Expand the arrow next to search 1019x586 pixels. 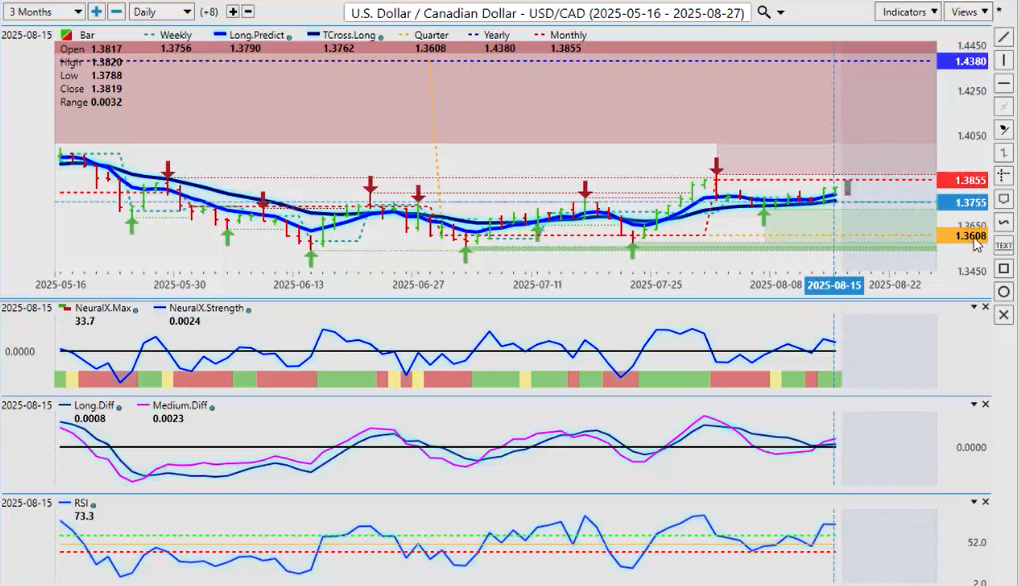click(x=781, y=12)
